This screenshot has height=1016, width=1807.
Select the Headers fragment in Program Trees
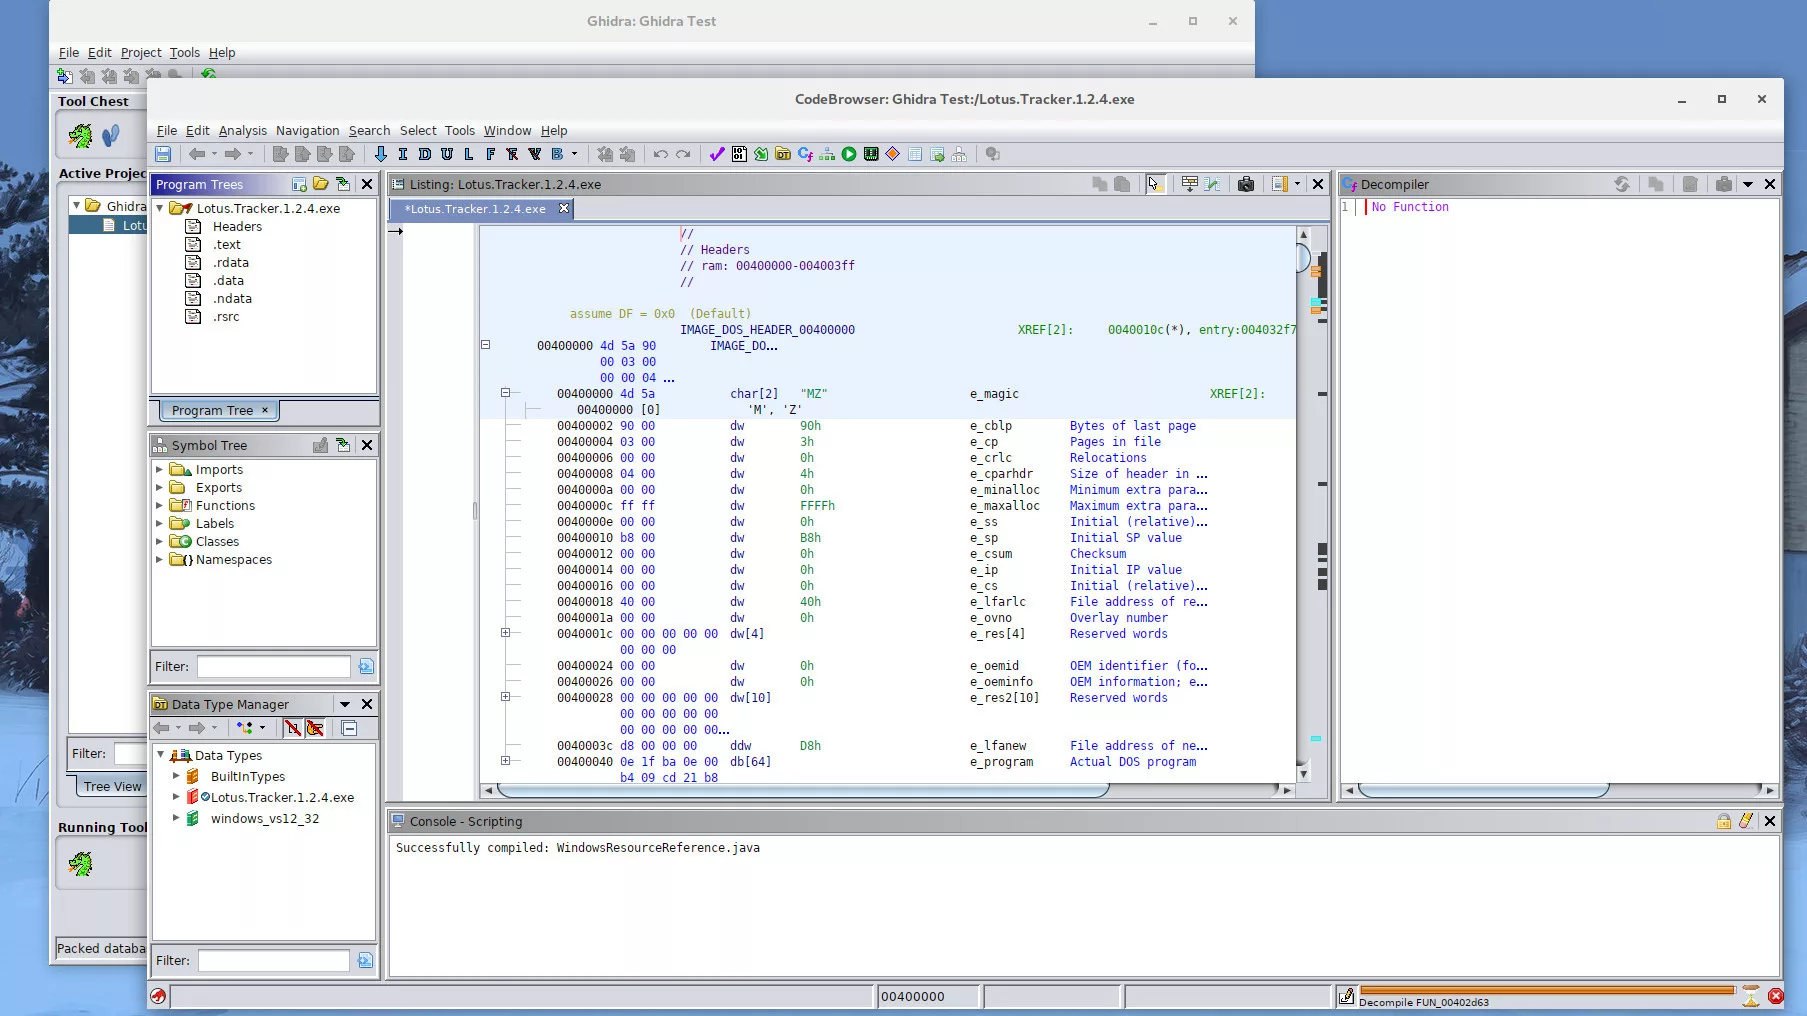[x=237, y=226]
